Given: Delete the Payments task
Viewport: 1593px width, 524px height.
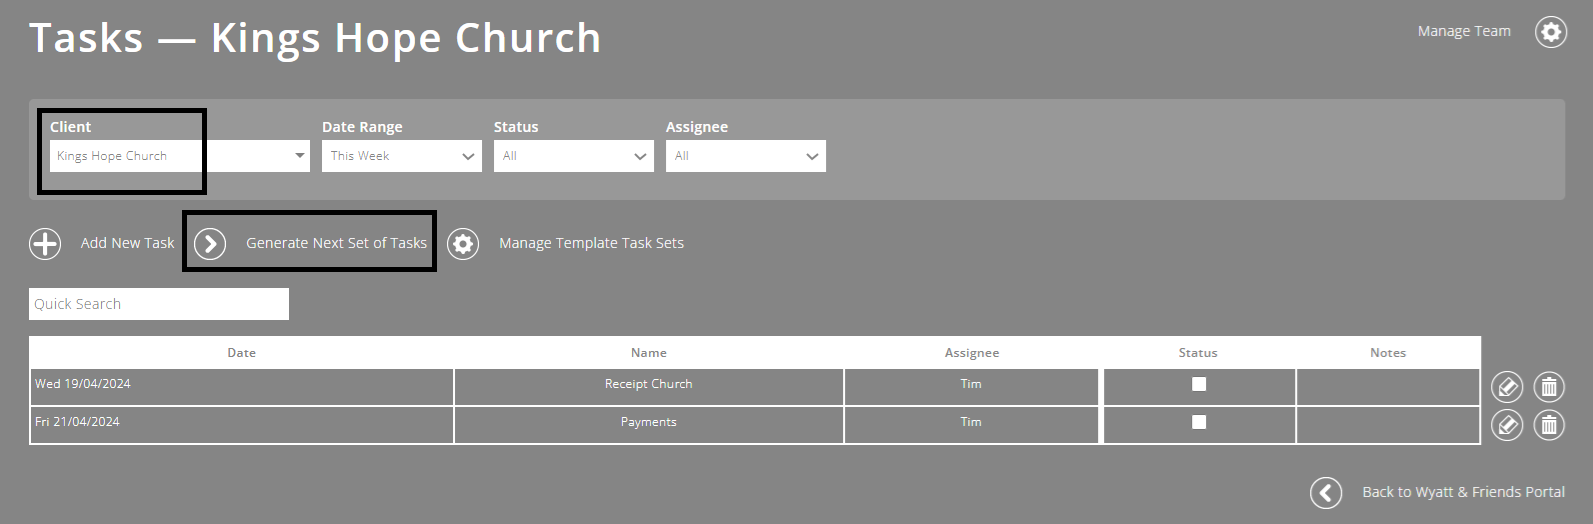Looking at the screenshot, I should pos(1549,425).
